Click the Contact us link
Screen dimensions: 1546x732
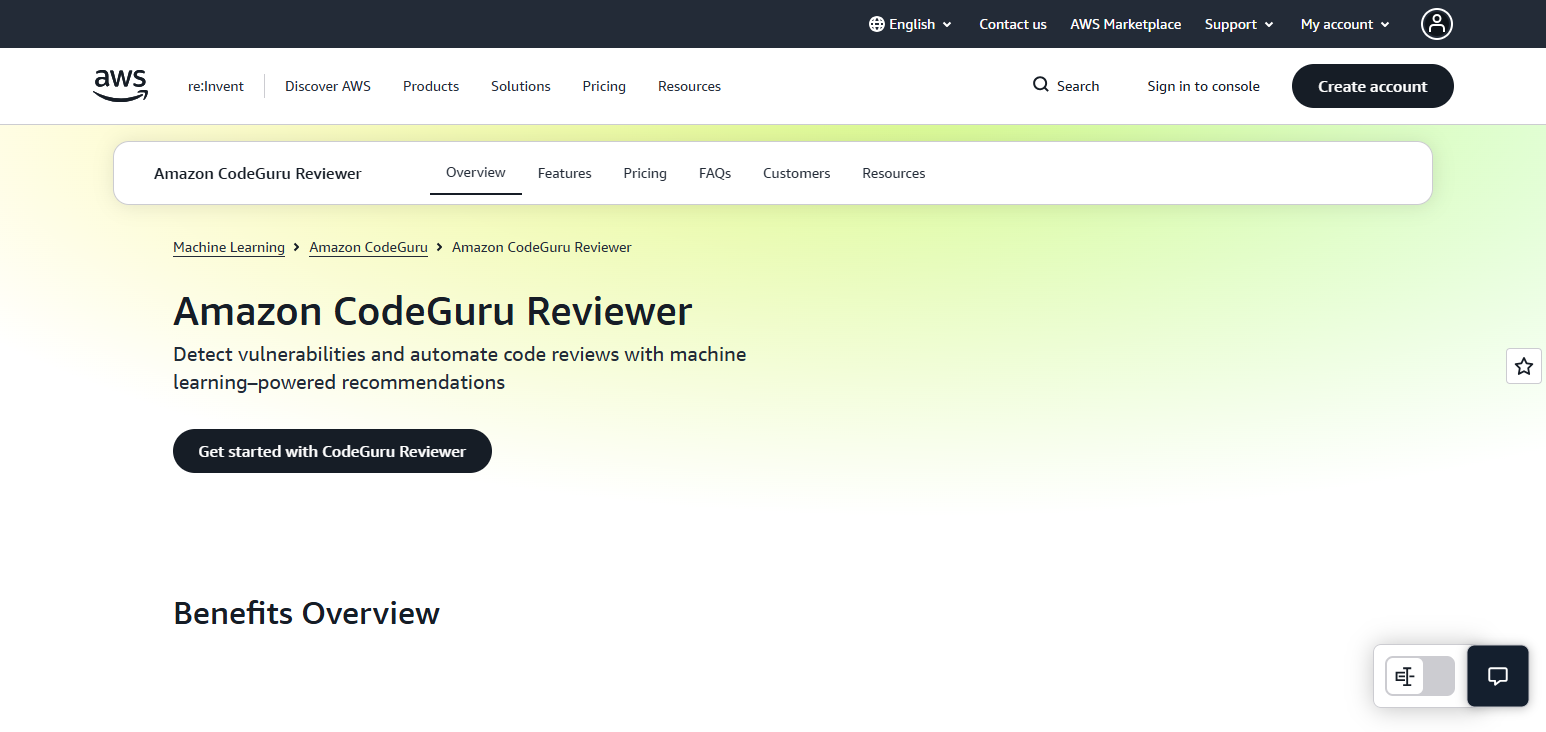point(1013,24)
